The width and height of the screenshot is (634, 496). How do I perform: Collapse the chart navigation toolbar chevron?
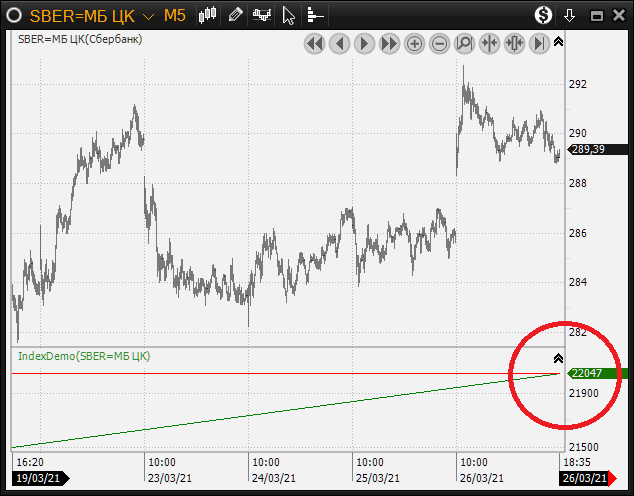(x=558, y=42)
